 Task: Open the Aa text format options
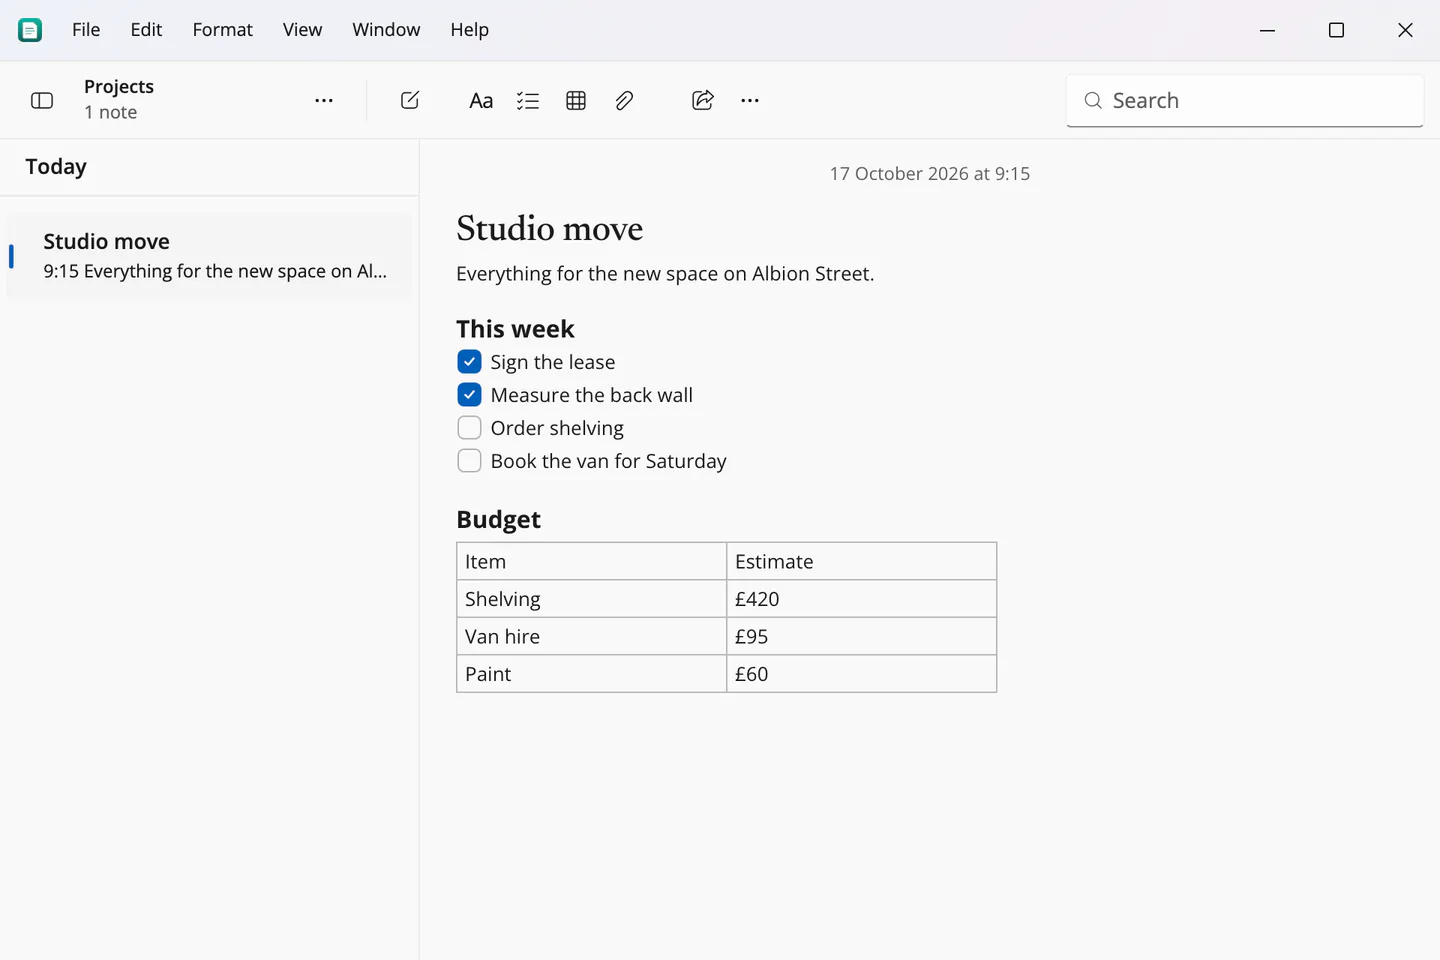coord(481,100)
